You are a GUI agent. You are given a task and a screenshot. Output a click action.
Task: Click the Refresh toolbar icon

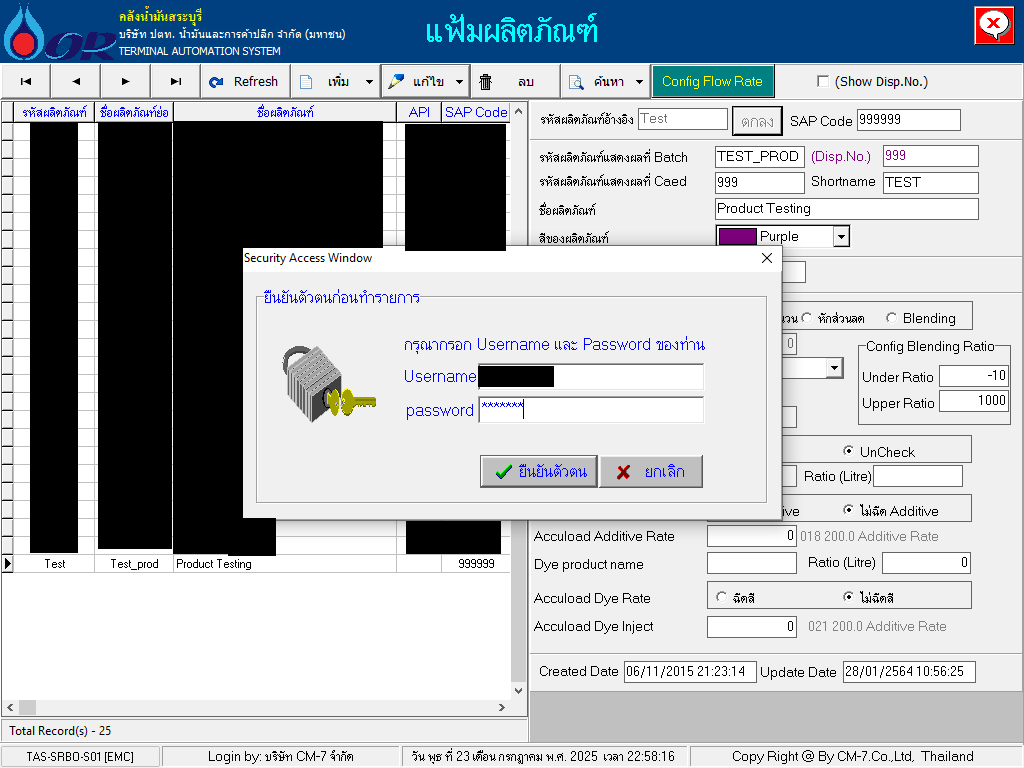[x=217, y=82]
